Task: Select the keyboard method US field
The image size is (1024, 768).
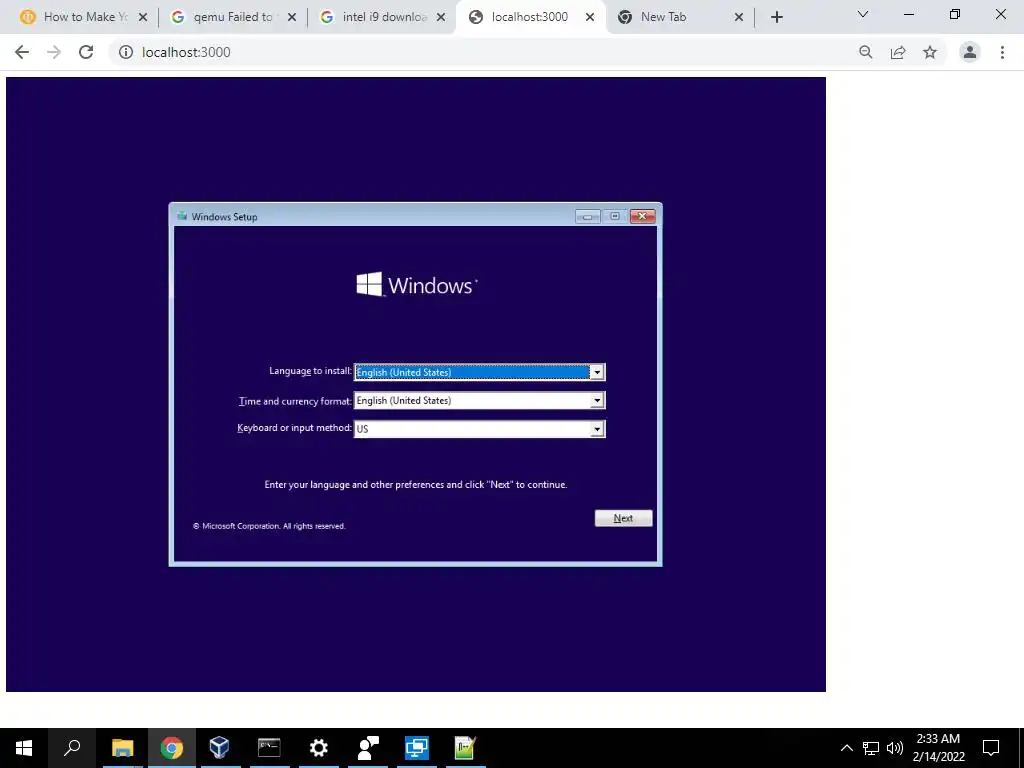Action: [x=479, y=429]
